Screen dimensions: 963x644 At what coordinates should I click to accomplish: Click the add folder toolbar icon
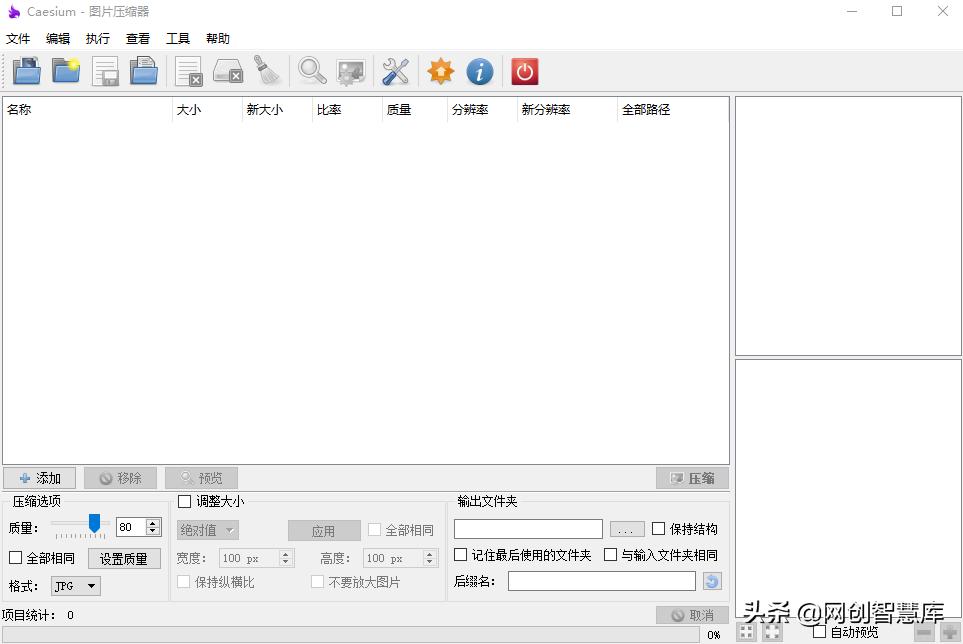coord(66,71)
